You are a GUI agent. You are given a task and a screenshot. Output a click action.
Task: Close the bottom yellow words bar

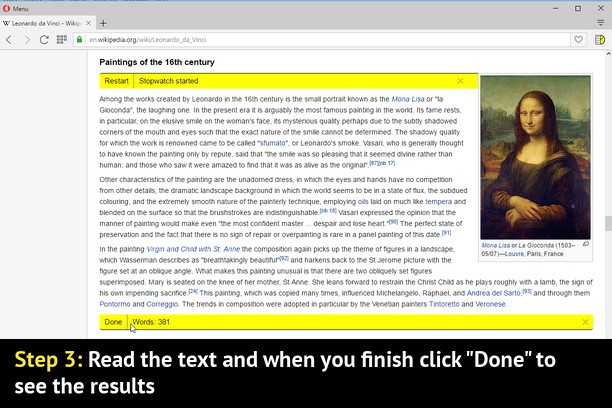[585, 322]
